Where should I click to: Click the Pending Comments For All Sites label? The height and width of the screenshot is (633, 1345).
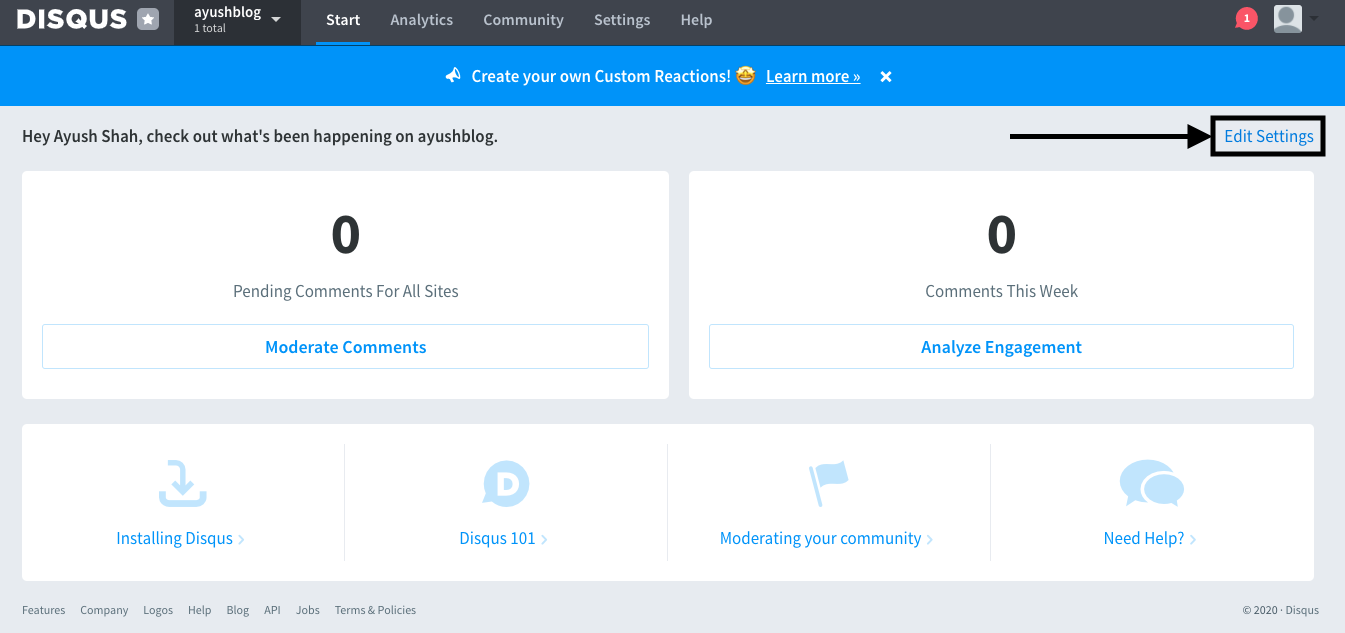point(346,291)
